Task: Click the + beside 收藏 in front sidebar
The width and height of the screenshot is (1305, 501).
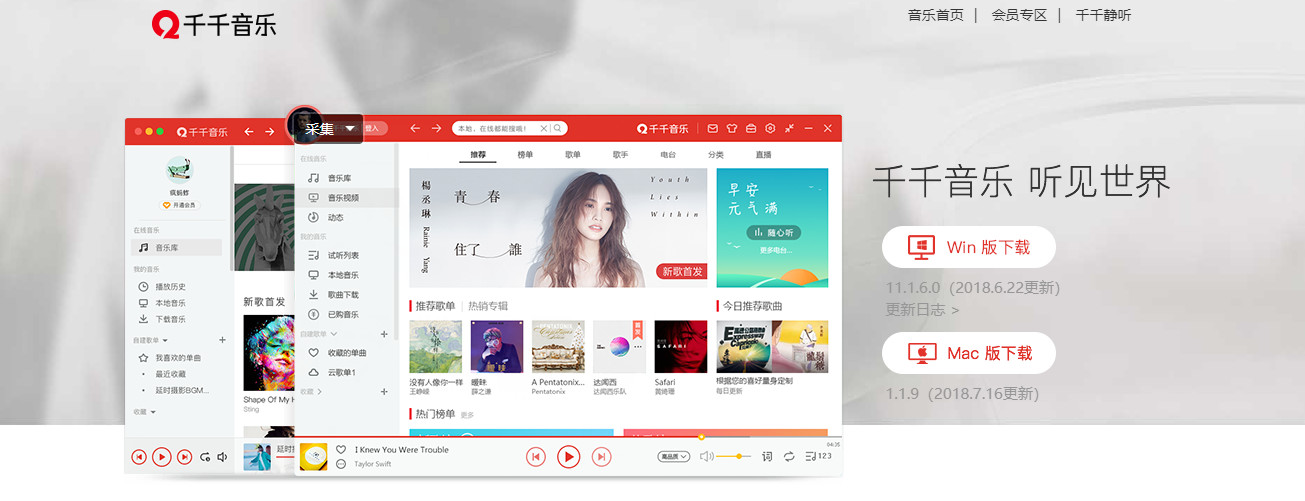Action: click(384, 392)
